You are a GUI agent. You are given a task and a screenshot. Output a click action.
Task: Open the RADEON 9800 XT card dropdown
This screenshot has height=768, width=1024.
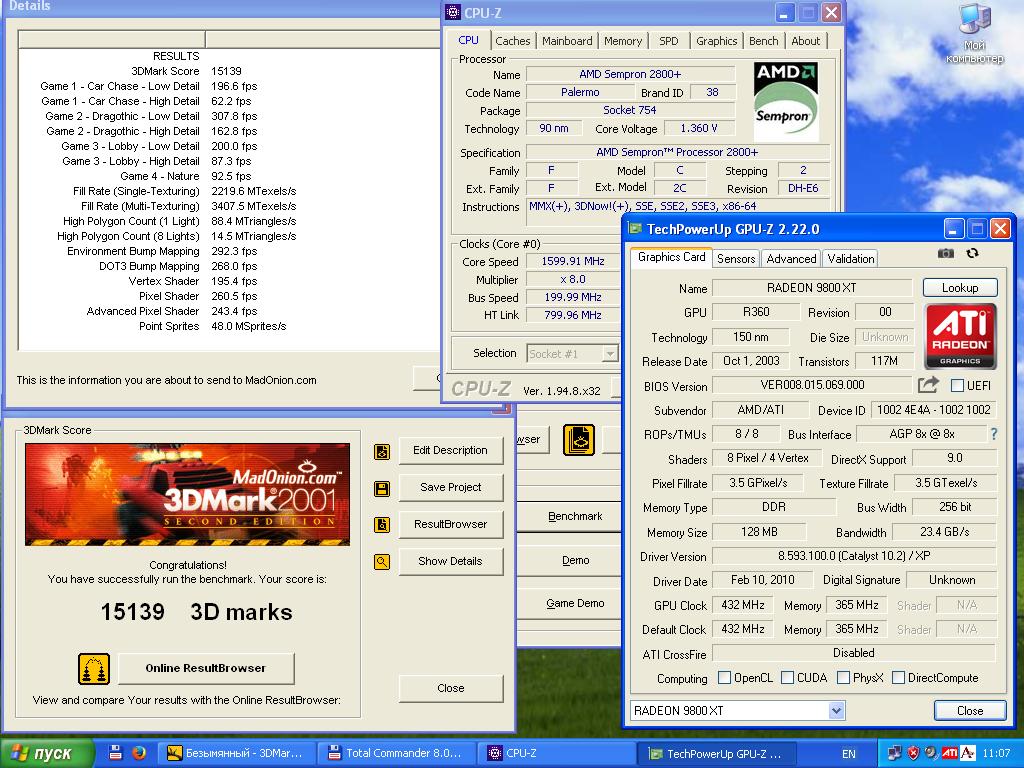(837, 711)
